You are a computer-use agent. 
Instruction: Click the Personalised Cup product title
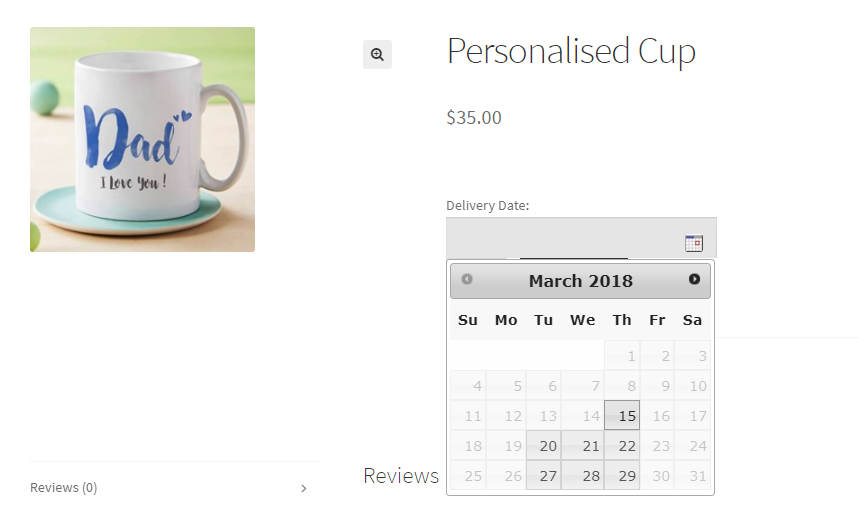coord(571,51)
